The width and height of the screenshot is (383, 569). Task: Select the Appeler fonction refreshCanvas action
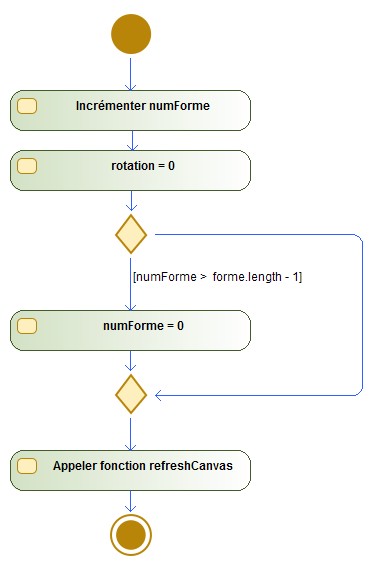click(130, 470)
